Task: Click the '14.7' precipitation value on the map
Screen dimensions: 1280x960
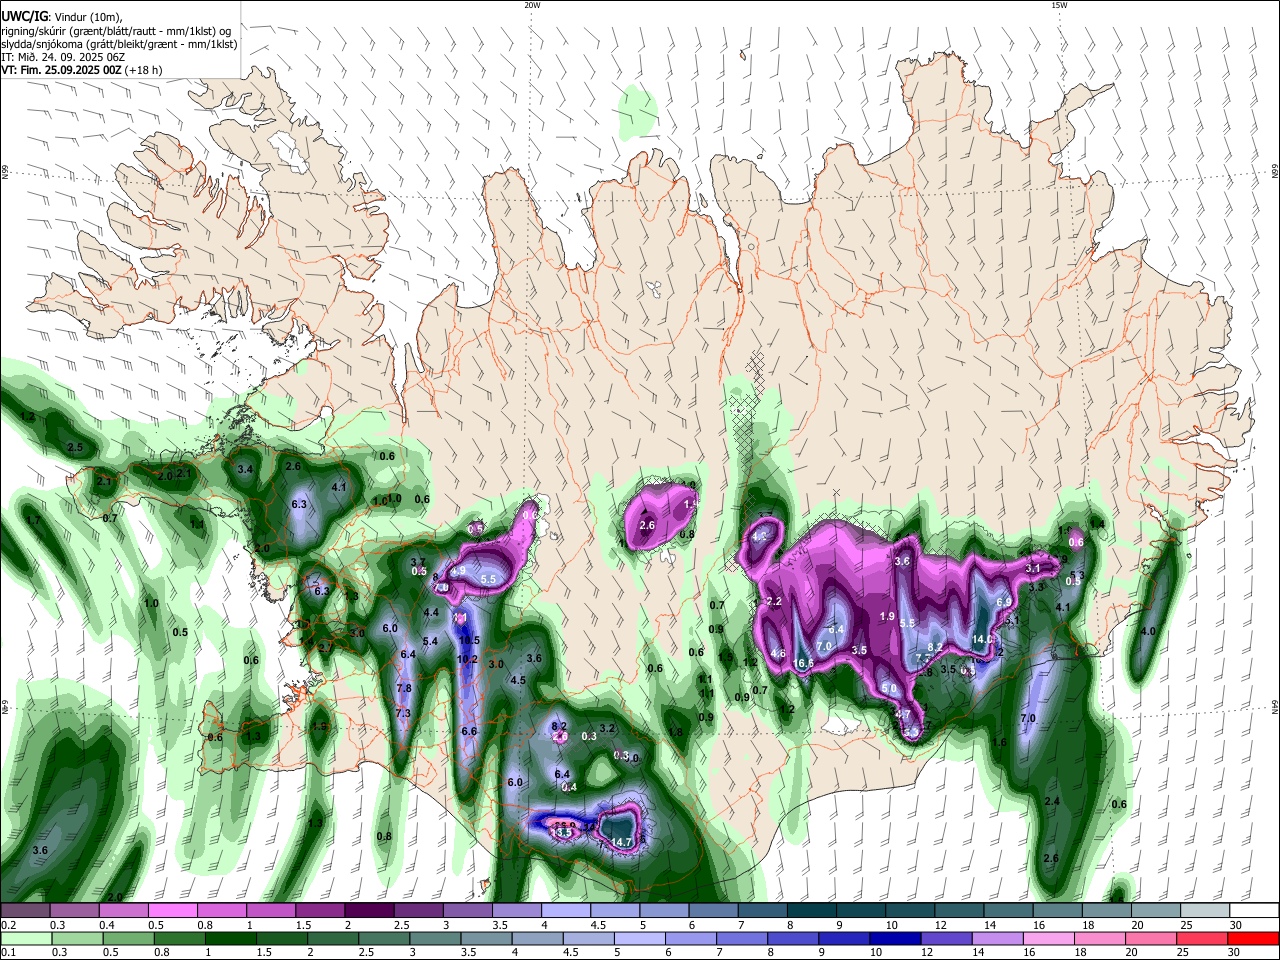Action: tap(622, 843)
